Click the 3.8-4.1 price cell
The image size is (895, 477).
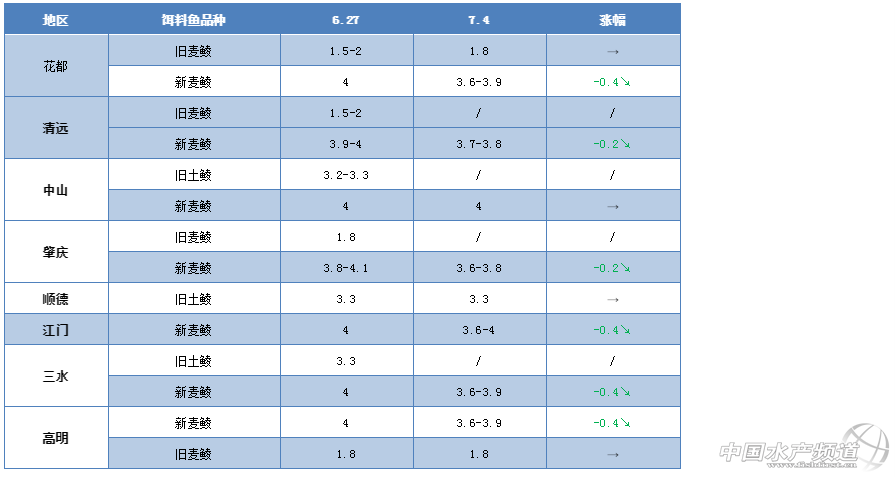point(346,268)
